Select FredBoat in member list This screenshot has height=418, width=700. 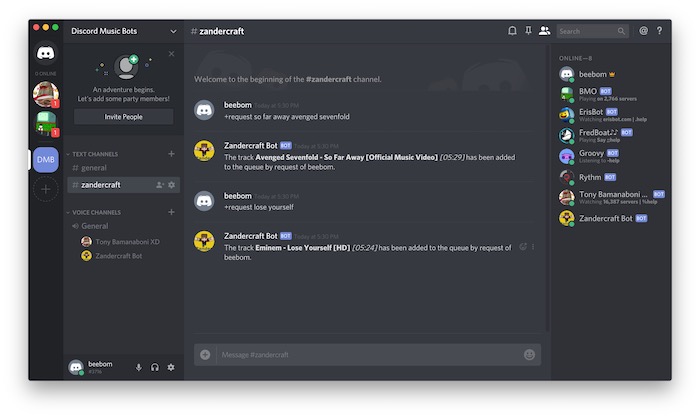tap(611, 135)
